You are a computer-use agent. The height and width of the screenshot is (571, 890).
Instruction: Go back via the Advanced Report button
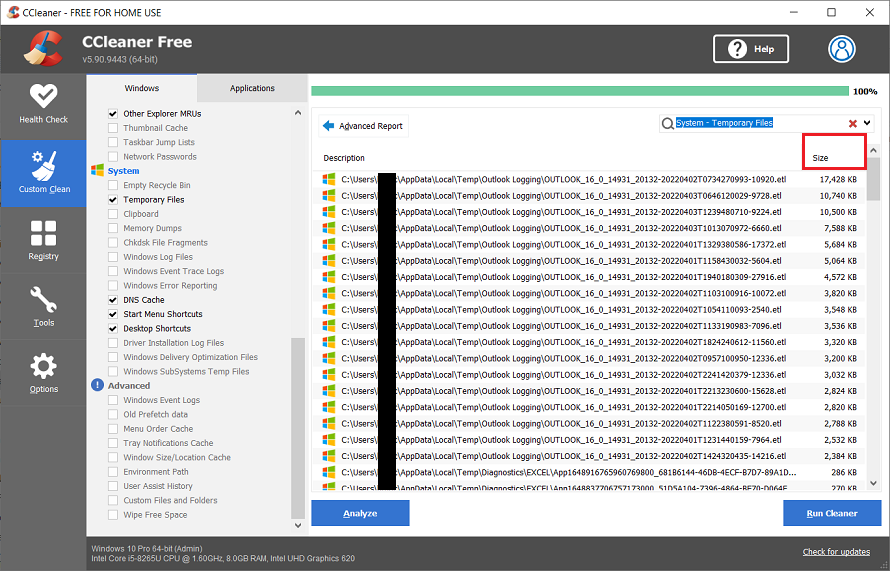363,125
